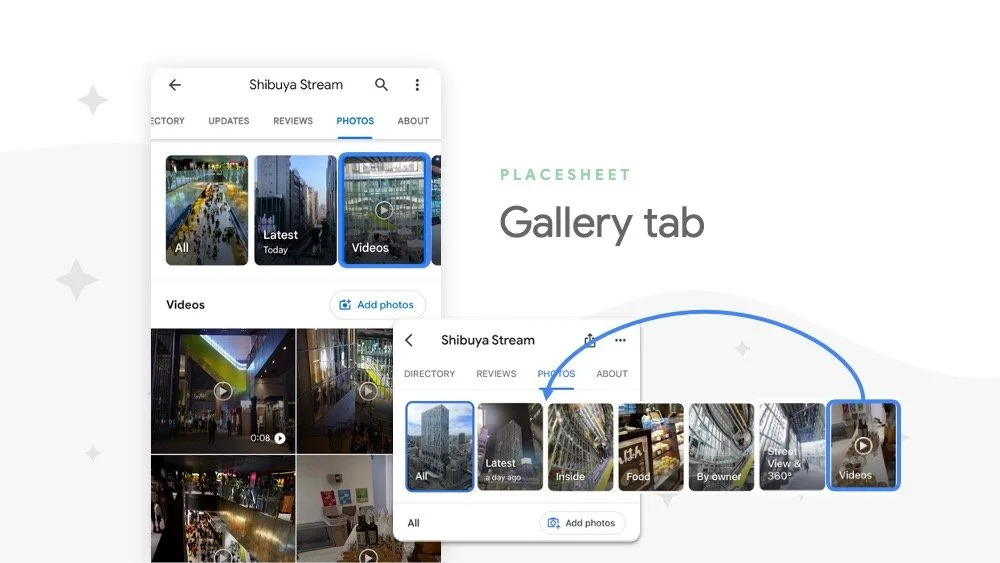Tap Add photos button next to Videos heading
1000x563 pixels.
coord(378,305)
